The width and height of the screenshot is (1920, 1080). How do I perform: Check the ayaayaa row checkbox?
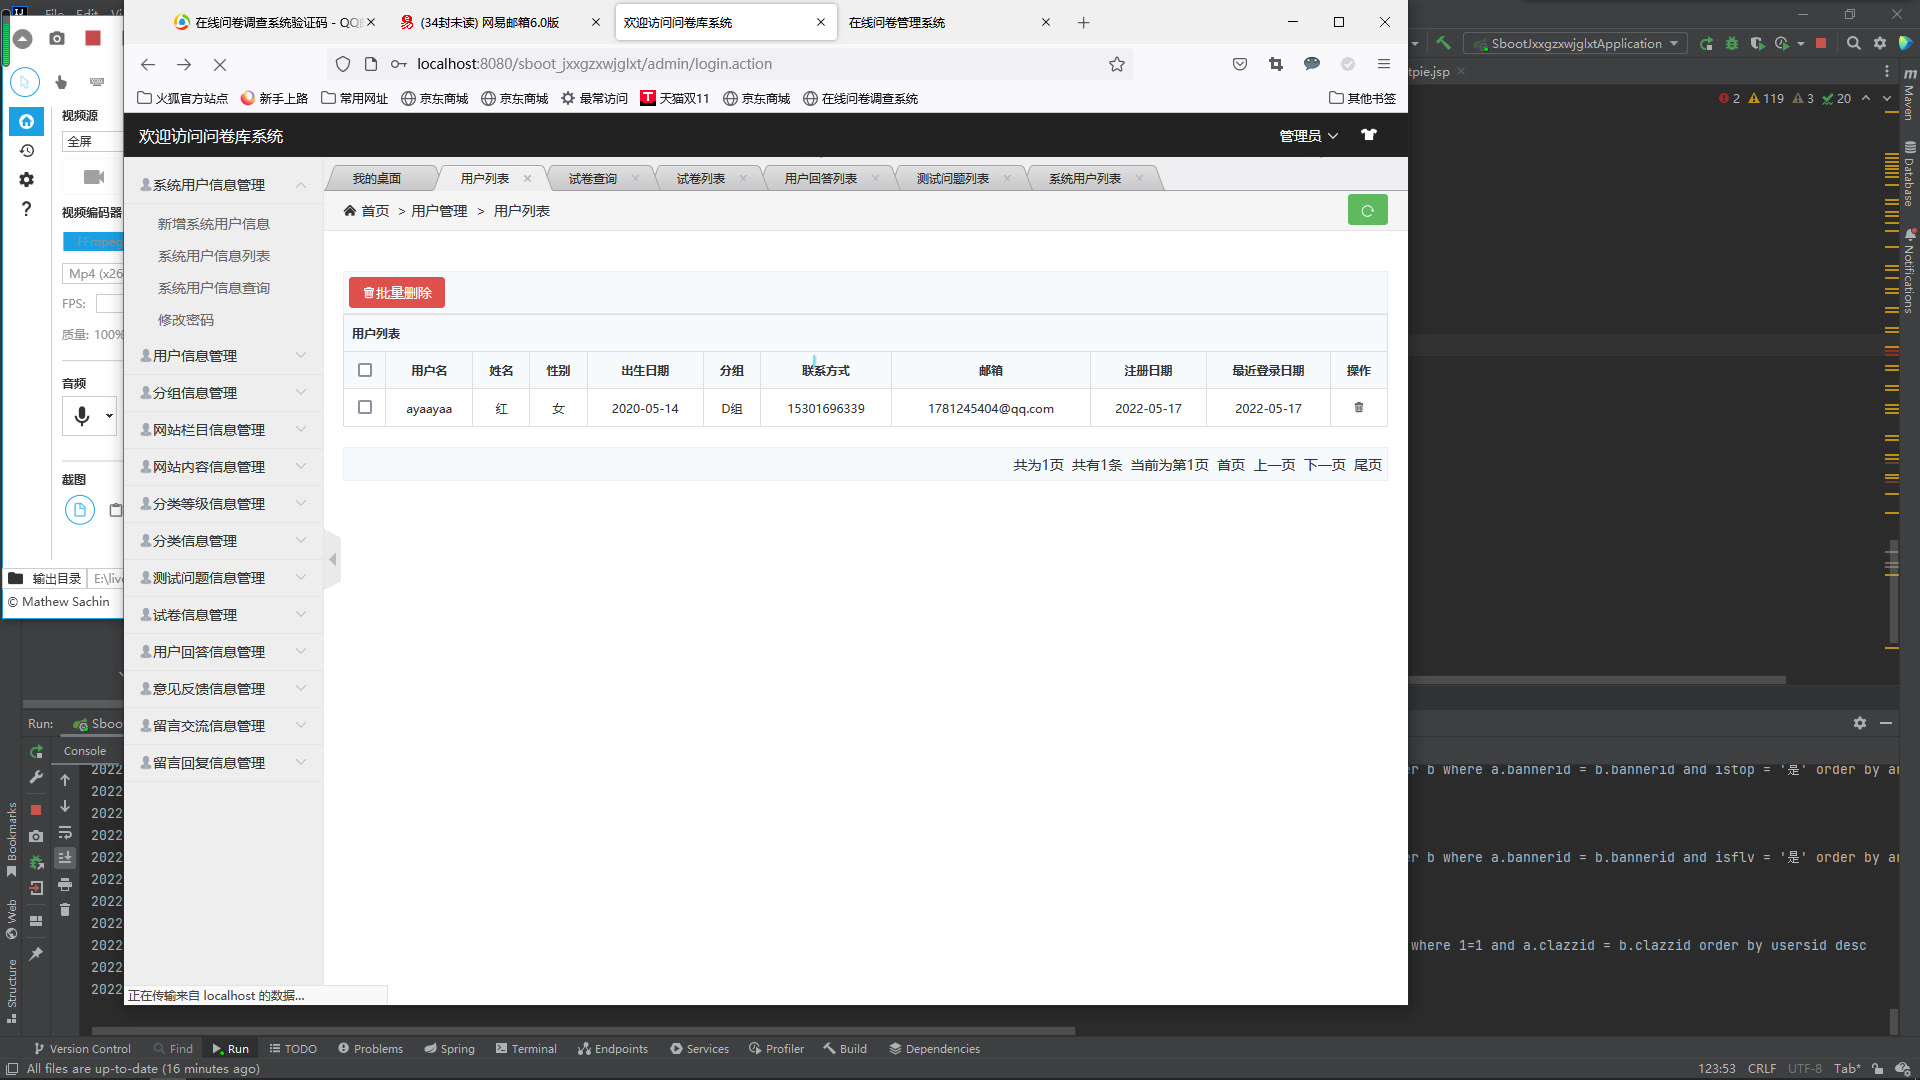(x=365, y=408)
